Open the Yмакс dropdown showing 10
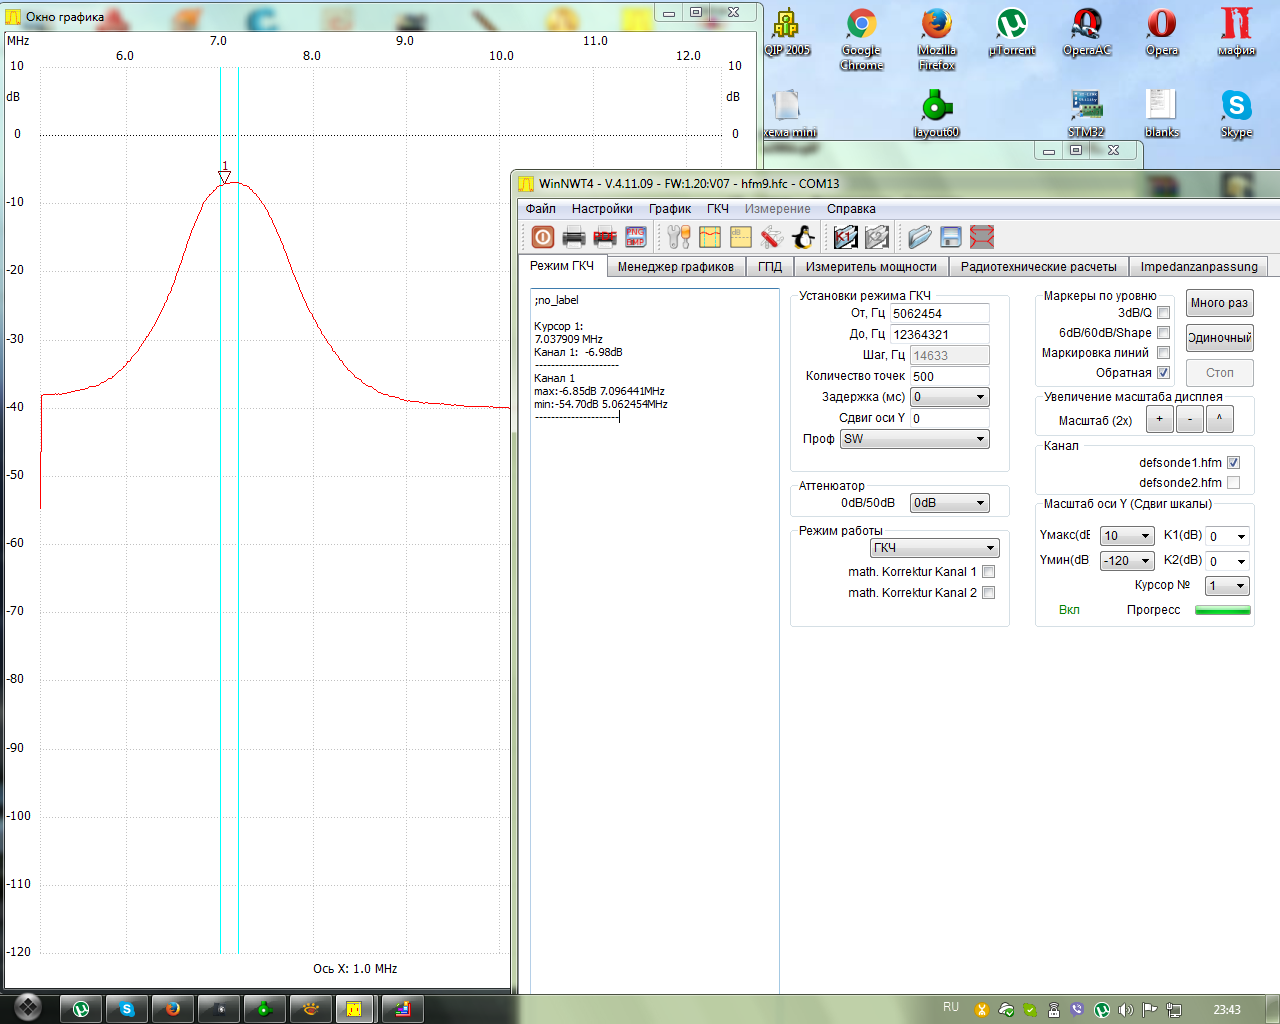The height and width of the screenshot is (1024, 1280). tap(1127, 536)
